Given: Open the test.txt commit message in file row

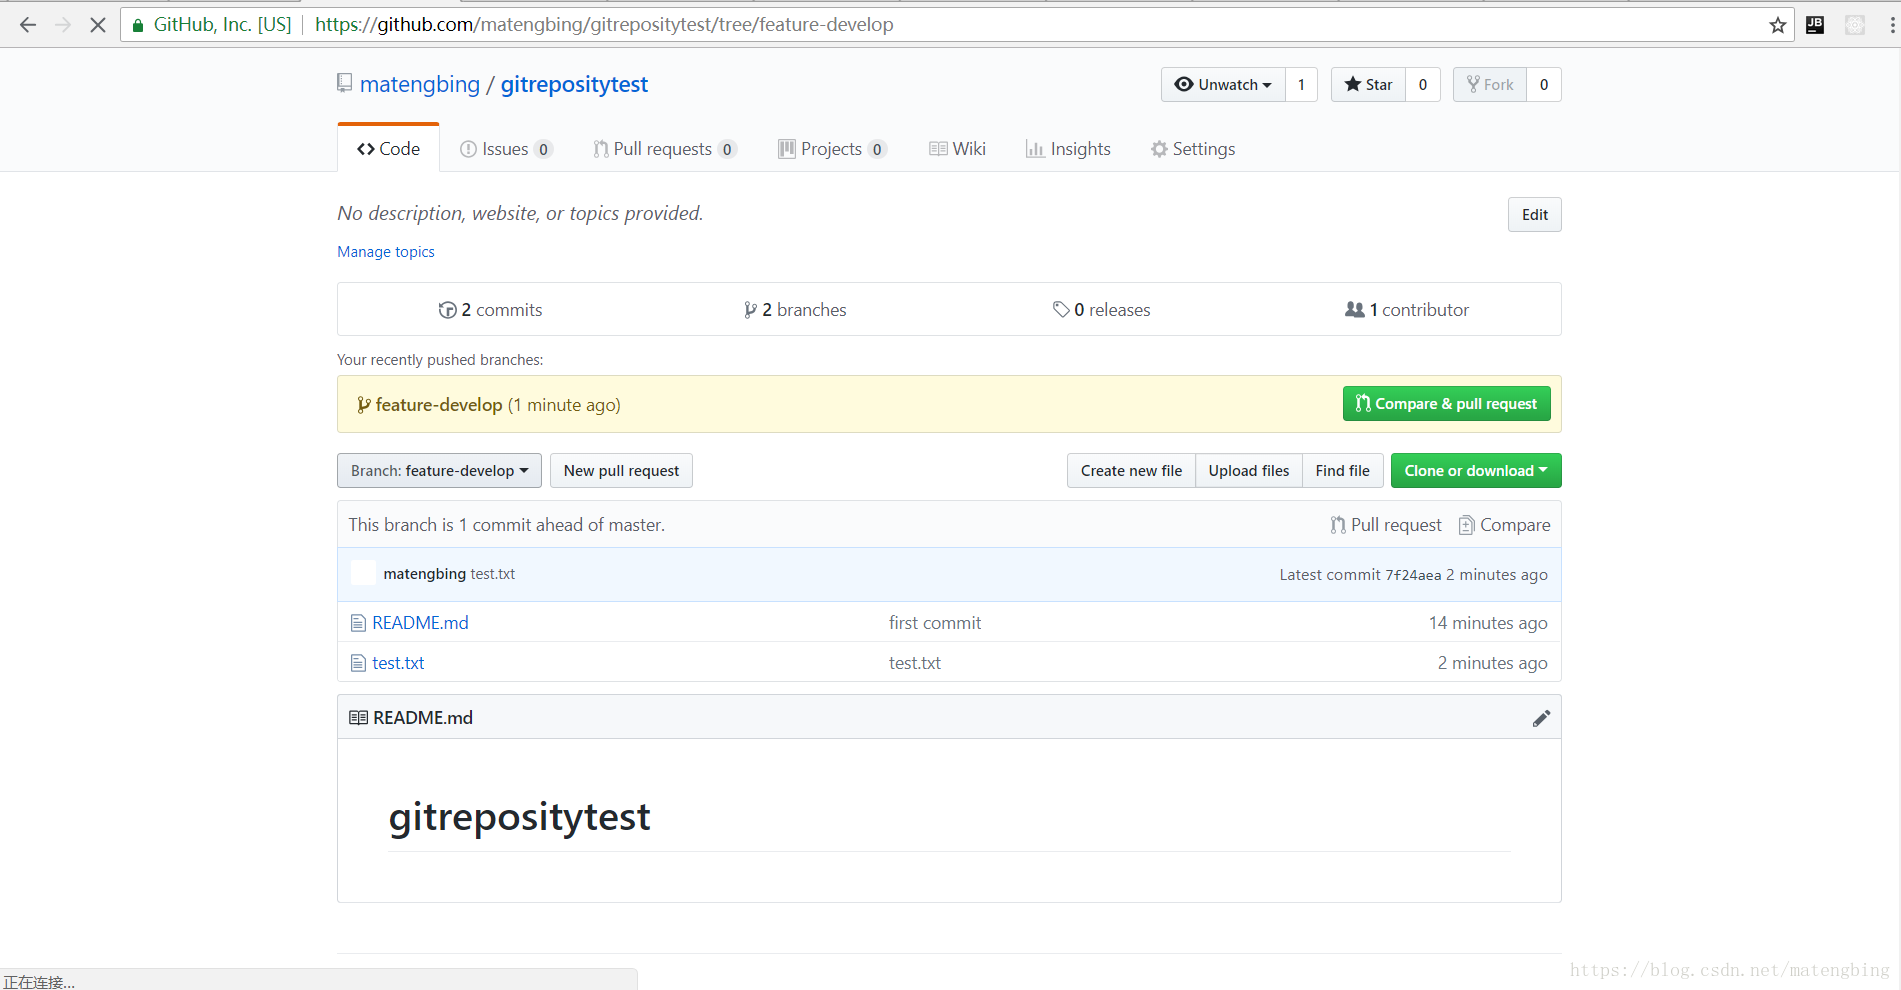Looking at the screenshot, I should coord(915,663).
